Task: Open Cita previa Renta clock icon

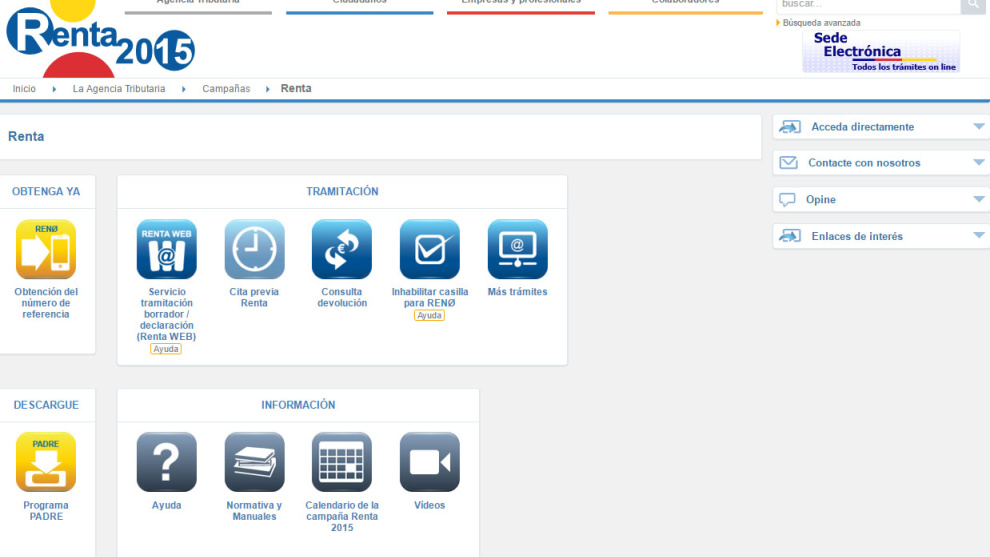Action: (x=254, y=249)
